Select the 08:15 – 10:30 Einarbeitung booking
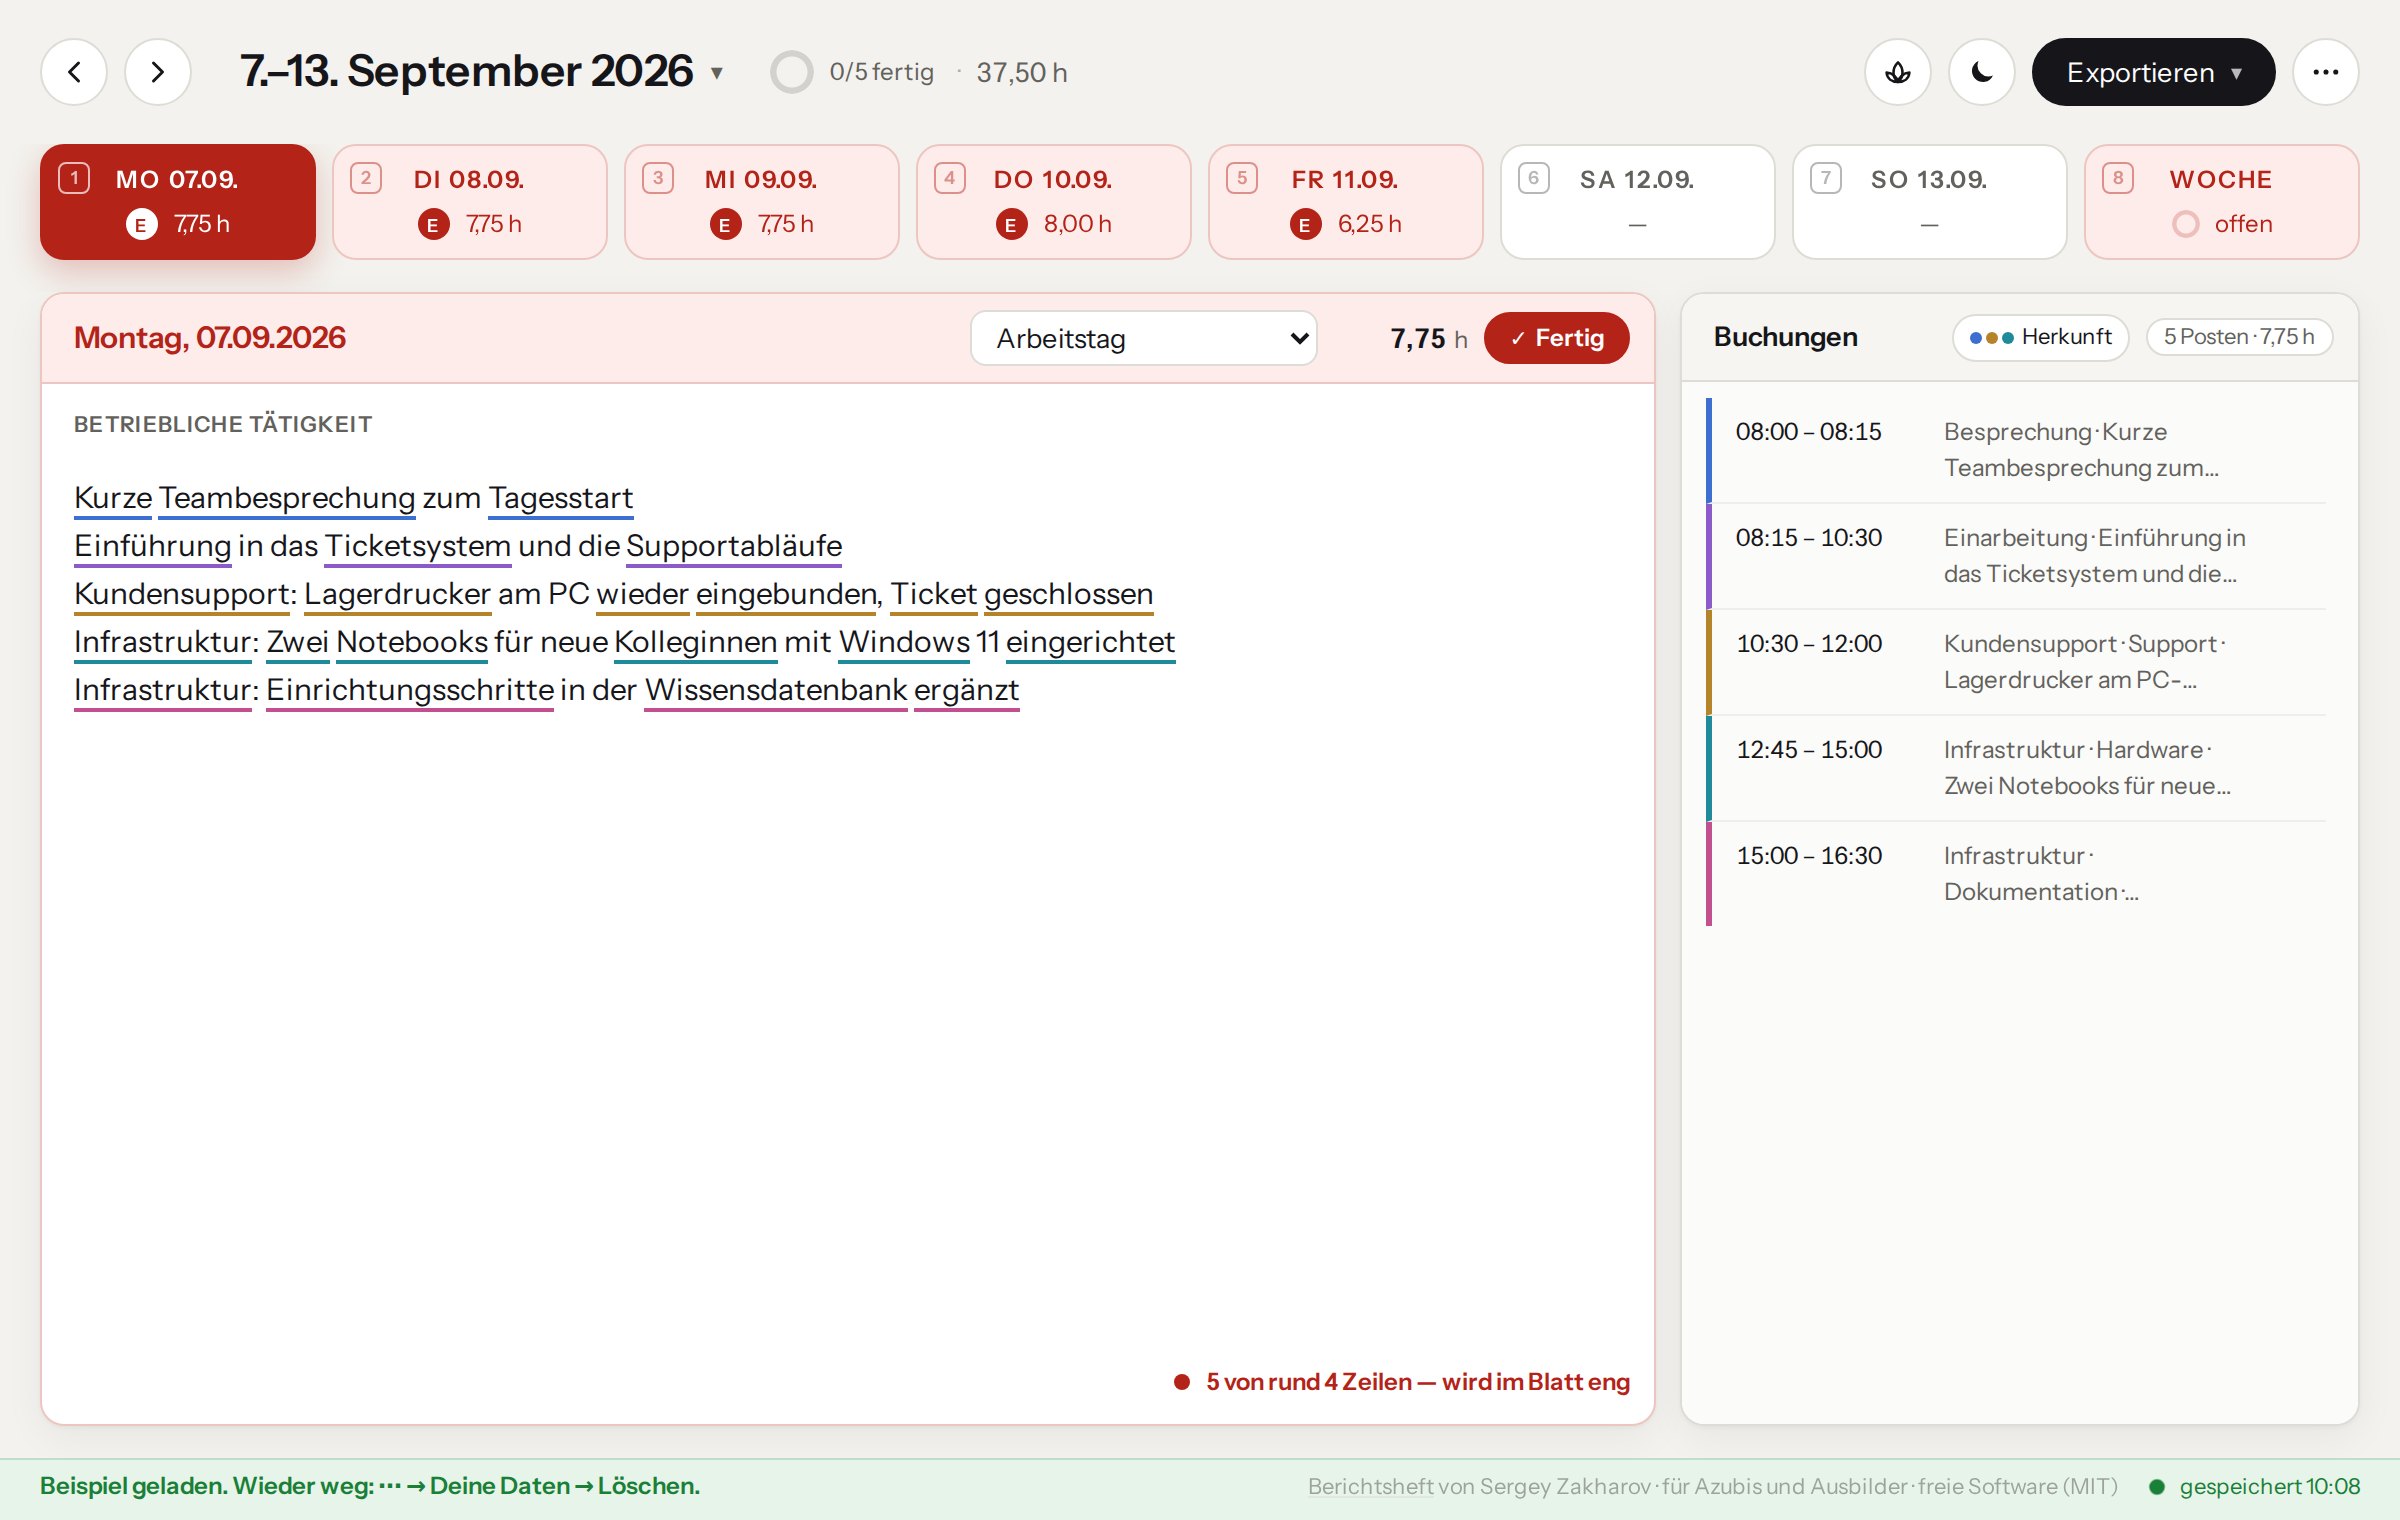 [2016, 556]
